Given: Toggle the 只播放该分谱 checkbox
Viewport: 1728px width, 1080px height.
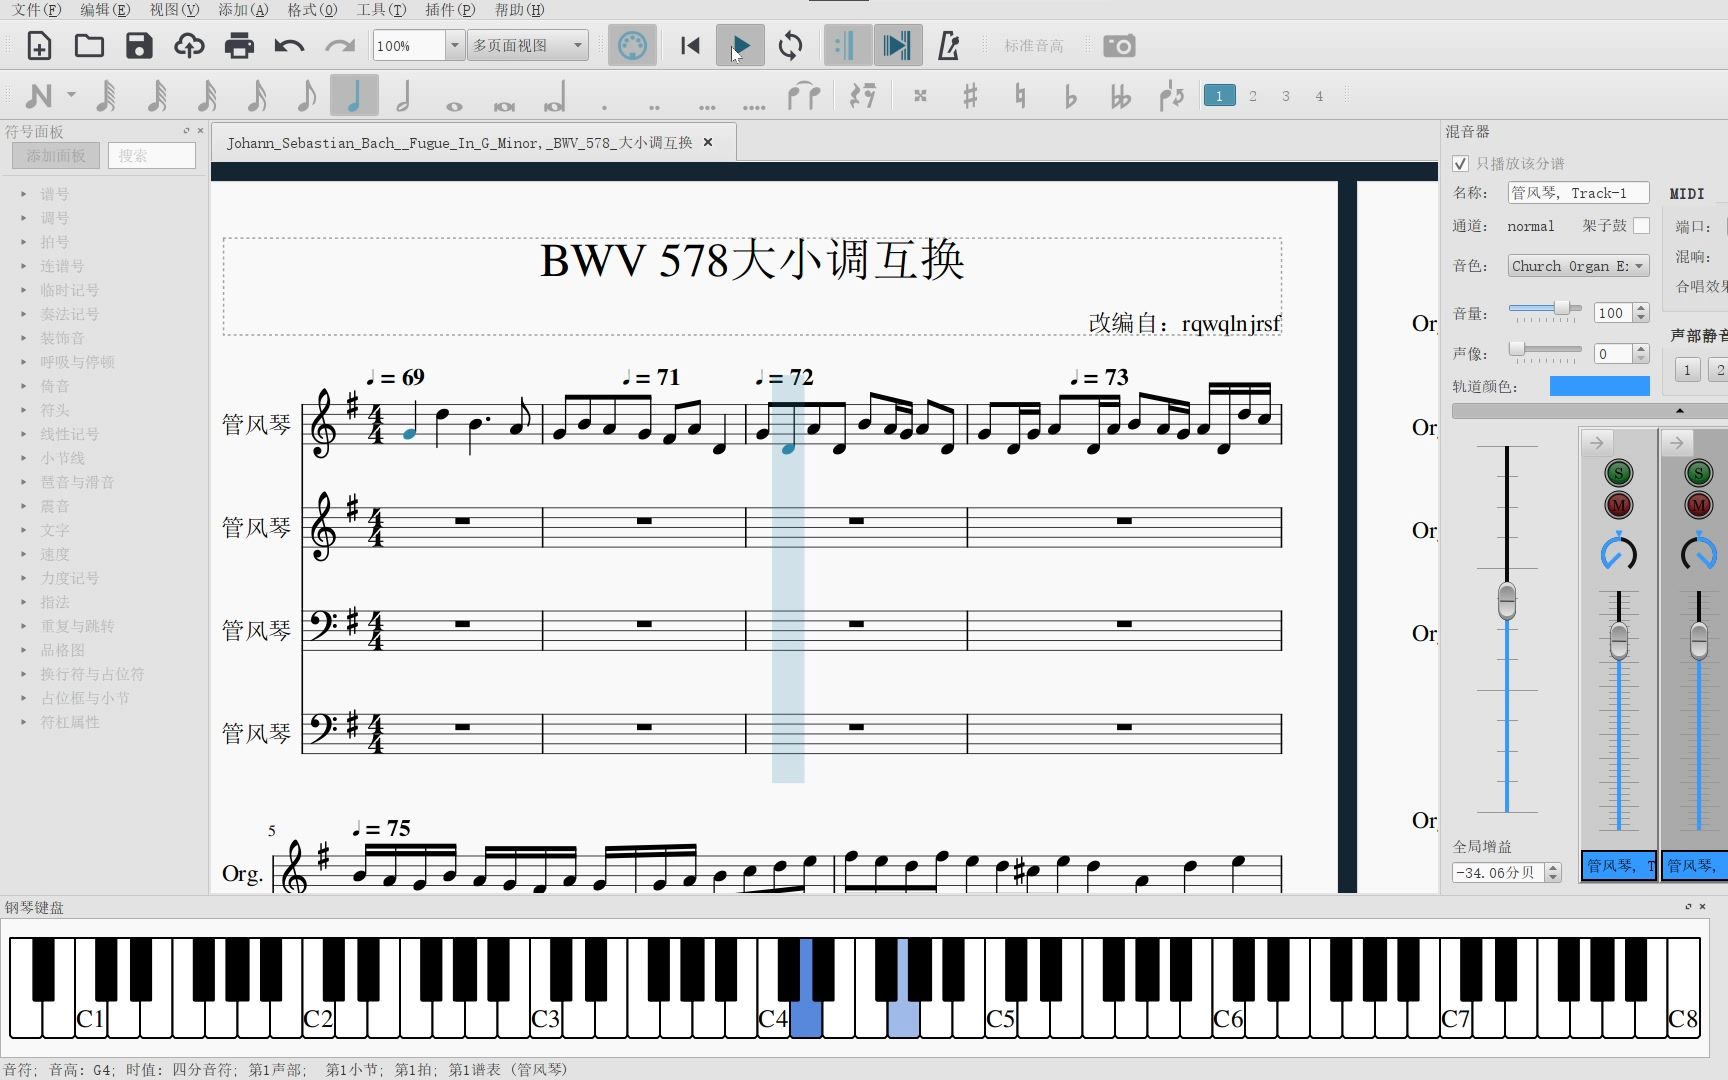Looking at the screenshot, I should 1460,163.
